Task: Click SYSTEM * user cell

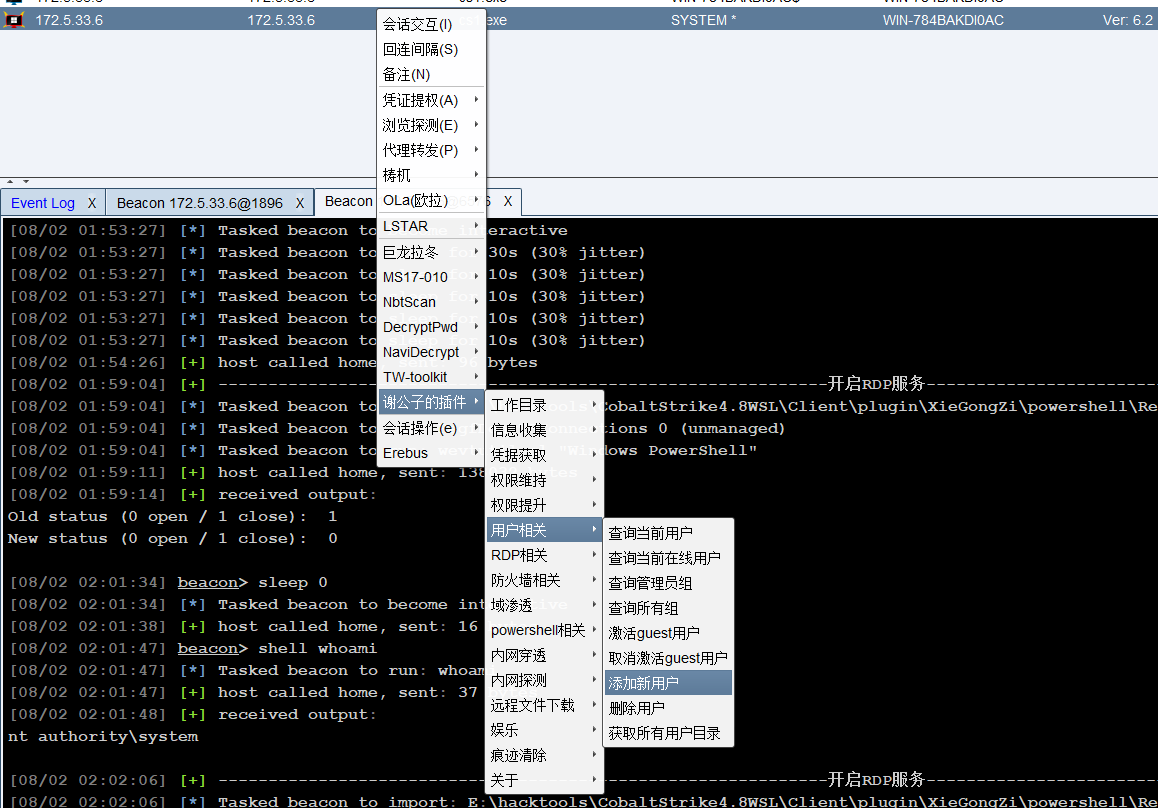Action: click(703, 21)
